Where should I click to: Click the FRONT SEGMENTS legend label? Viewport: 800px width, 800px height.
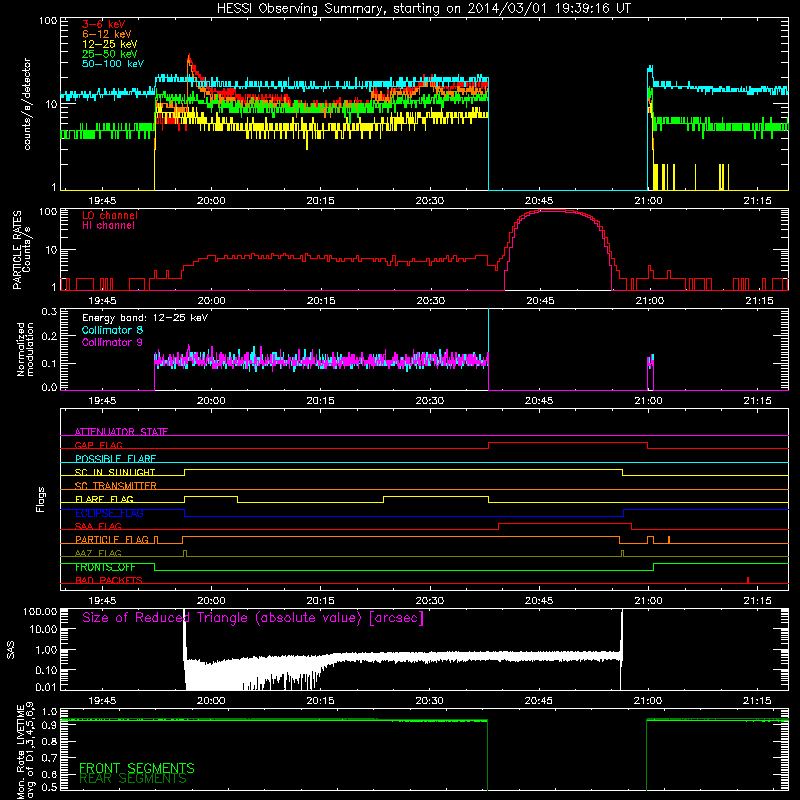(x=137, y=768)
